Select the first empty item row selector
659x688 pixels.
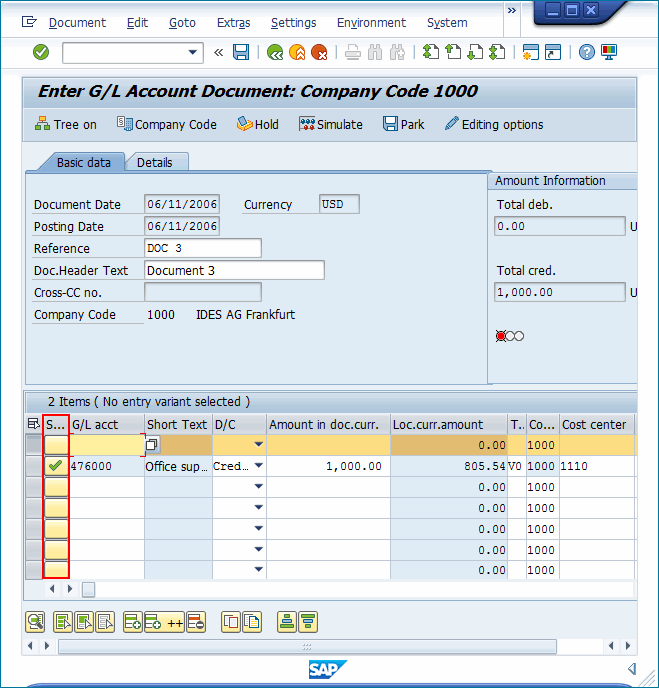click(34, 445)
